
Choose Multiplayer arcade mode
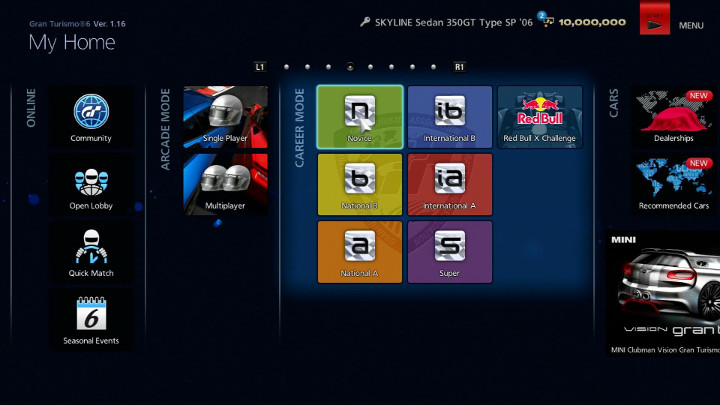[x=225, y=183]
